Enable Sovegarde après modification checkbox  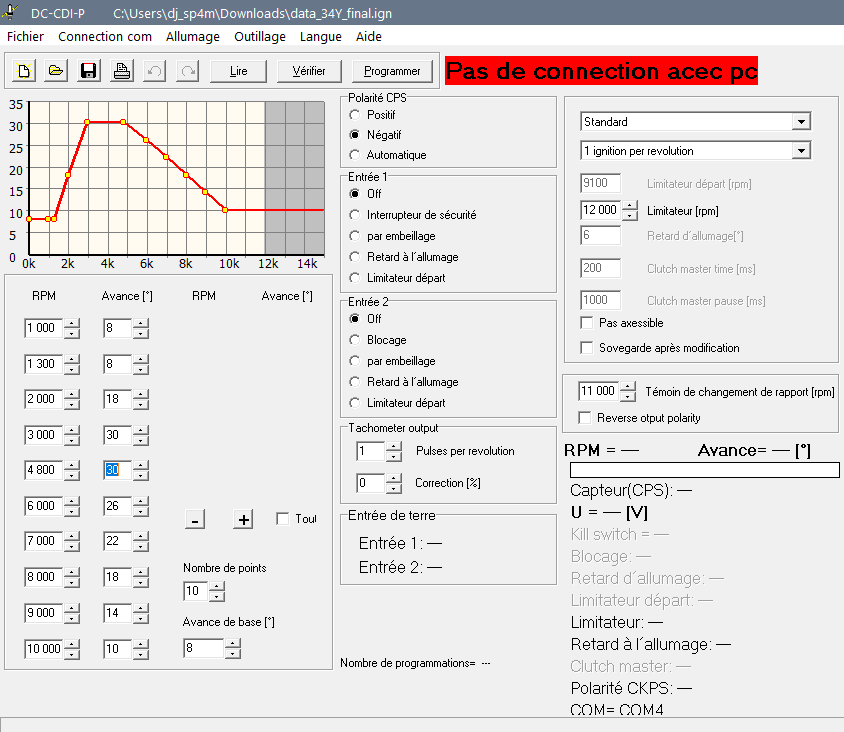[x=587, y=347]
